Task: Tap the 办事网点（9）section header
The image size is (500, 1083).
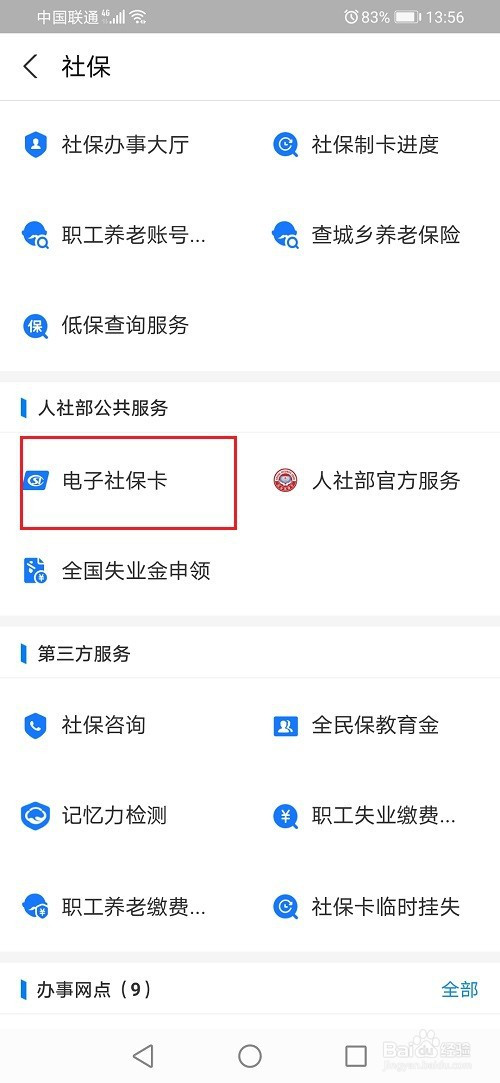Action: [94, 989]
